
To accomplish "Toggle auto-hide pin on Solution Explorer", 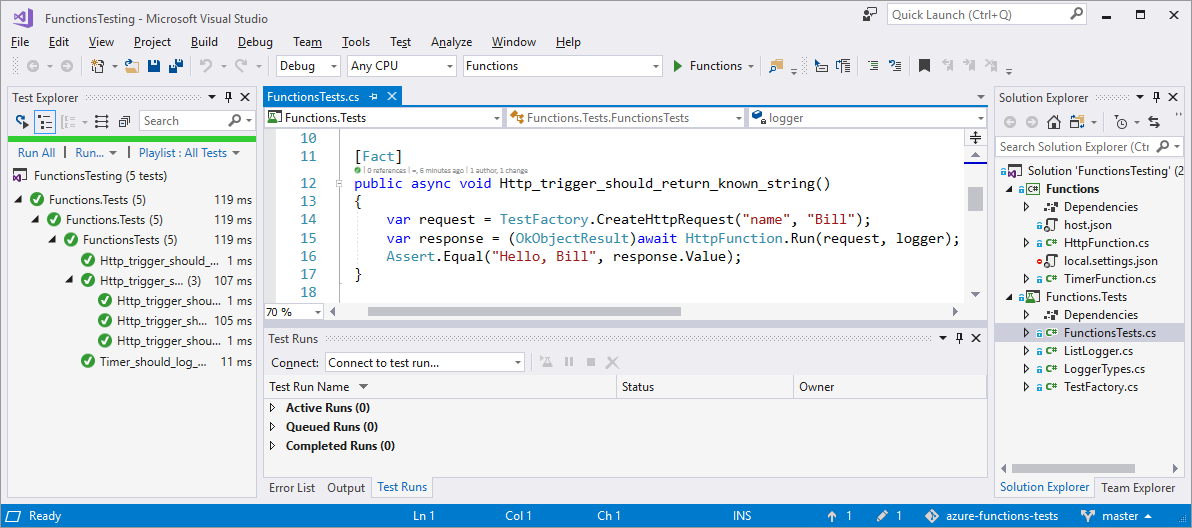I will [1156, 97].
